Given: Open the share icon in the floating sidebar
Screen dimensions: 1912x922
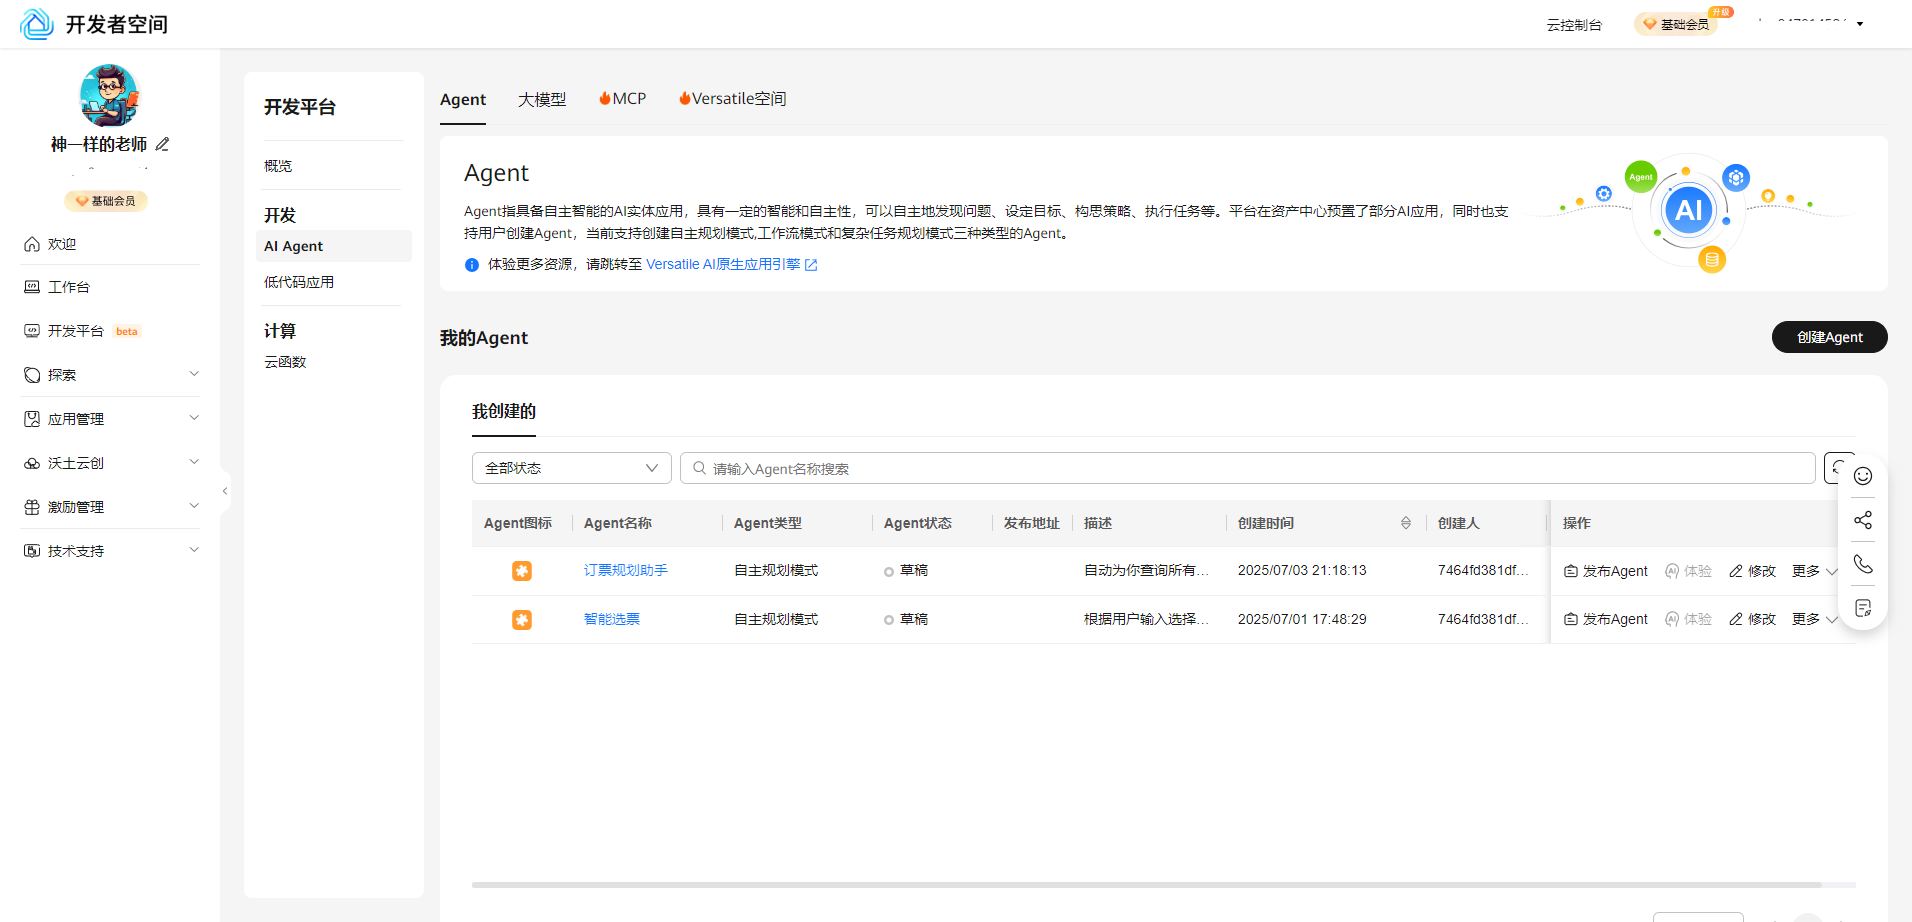Looking at the screenshot, I should click(1862, 519).
